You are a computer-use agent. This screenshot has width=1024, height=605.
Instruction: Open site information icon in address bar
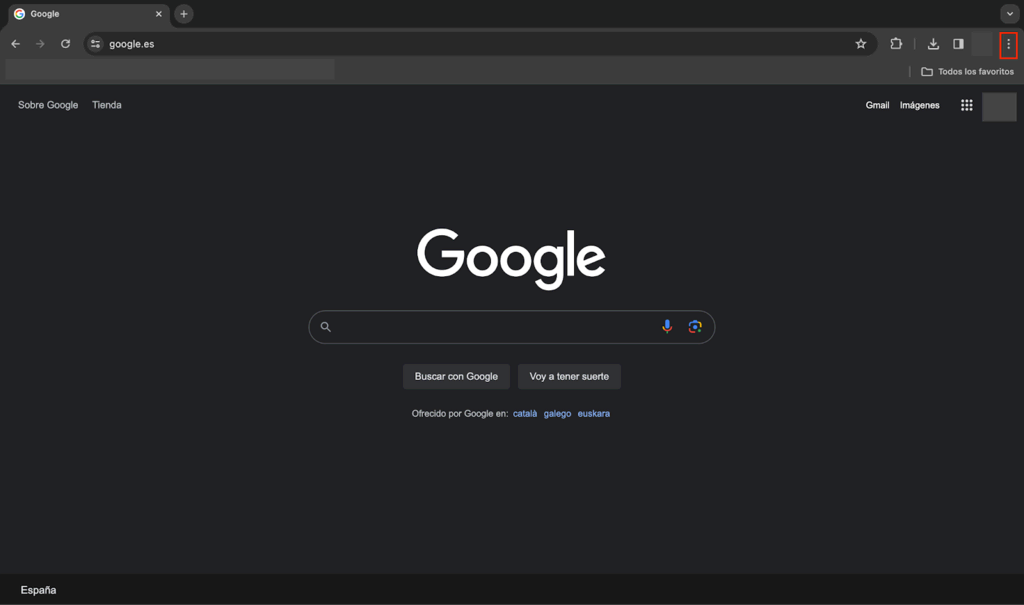(95, 44)
